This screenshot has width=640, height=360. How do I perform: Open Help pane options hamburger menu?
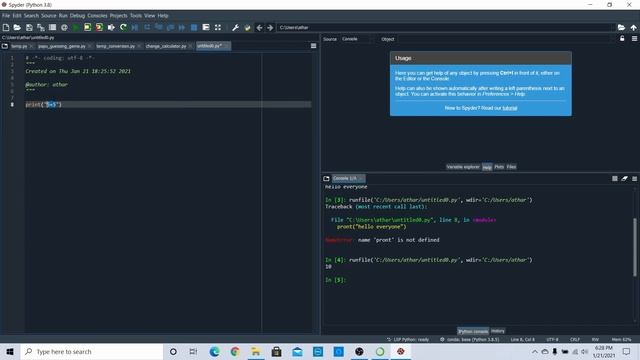click(x=634, y=39)
